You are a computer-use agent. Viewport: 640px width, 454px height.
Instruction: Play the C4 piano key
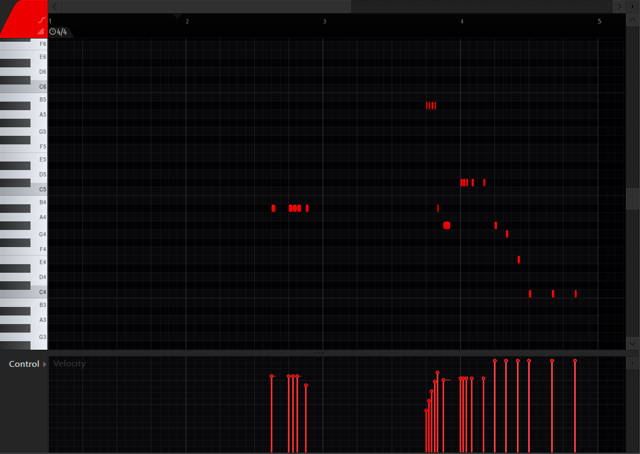tap(24, 292)
